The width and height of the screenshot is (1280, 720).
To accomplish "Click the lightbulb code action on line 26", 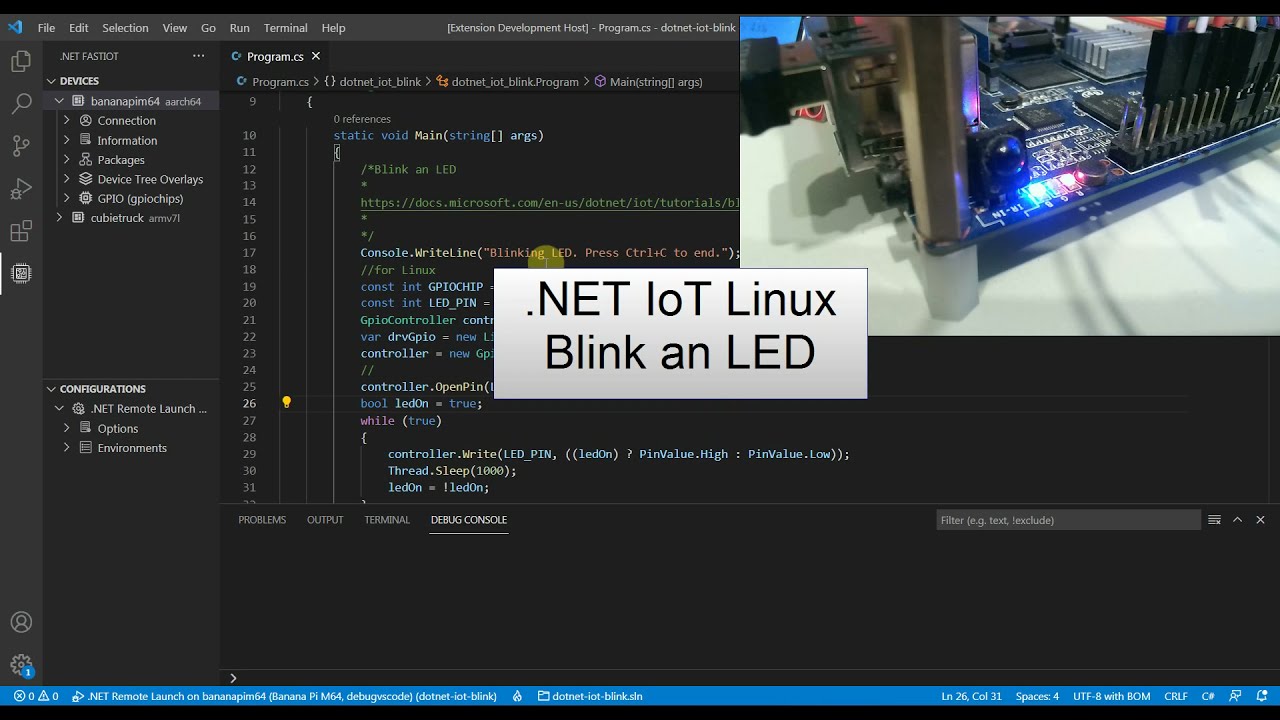I will click(286, 403).
